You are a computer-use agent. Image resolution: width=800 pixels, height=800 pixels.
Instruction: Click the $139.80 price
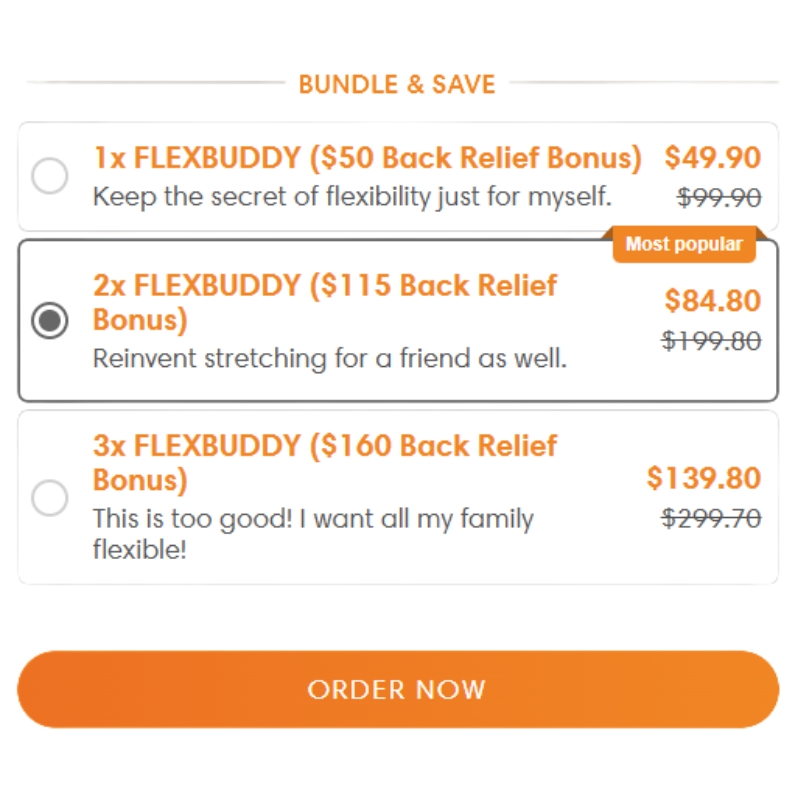tap(705, 478)
